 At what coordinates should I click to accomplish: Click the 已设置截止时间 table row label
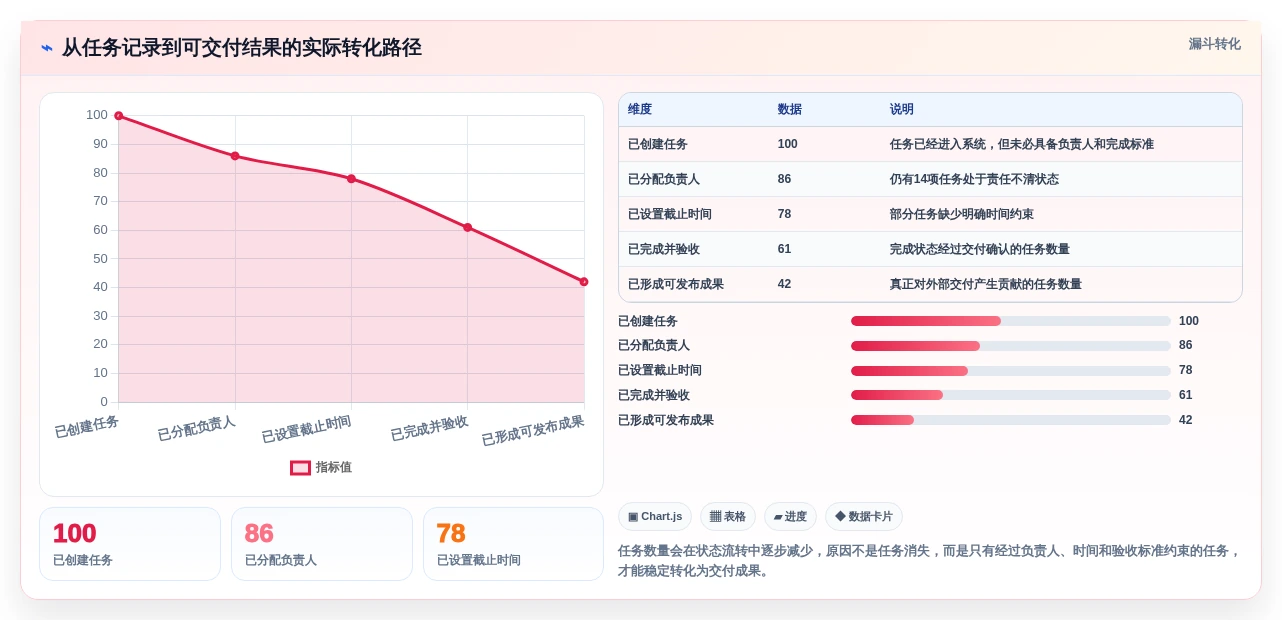pyautogui.click(x=670, y=214)
